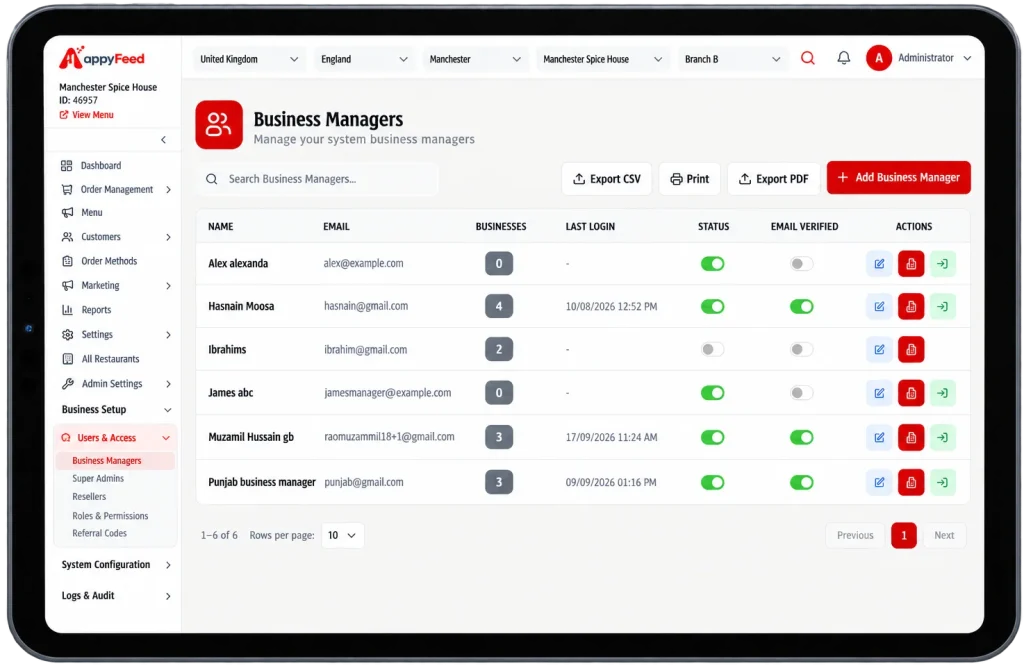Click Add Business Manager button
This screenshot has height=668, width=1024.
[899, 178]
